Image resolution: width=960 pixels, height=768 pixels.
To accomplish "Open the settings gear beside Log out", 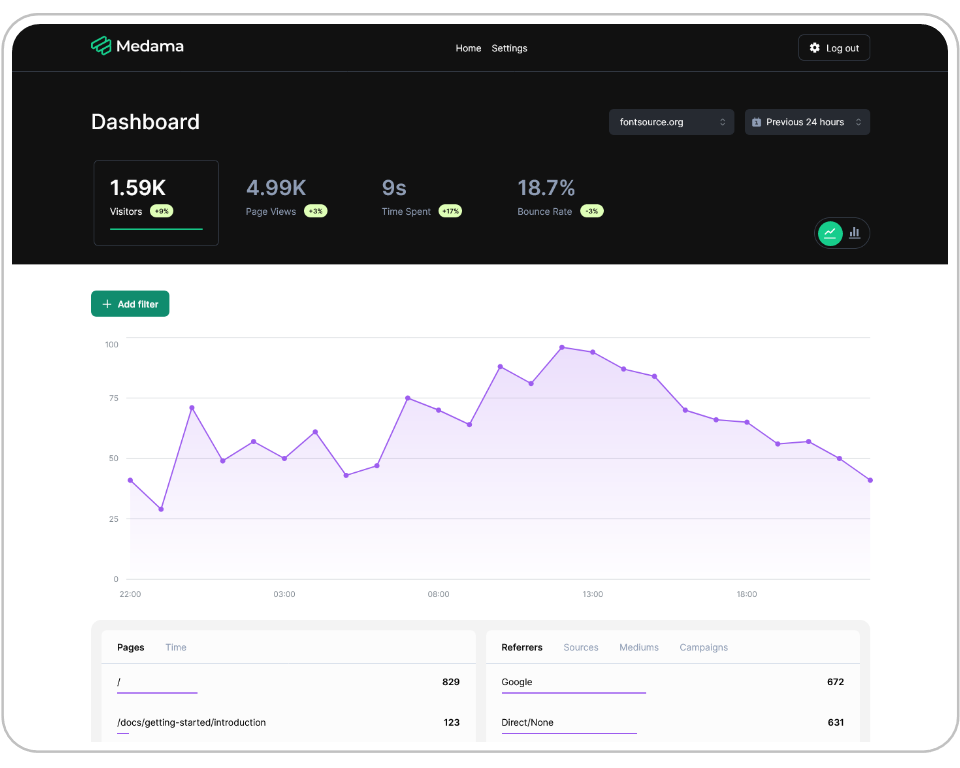I will click(x=813, y=47).
